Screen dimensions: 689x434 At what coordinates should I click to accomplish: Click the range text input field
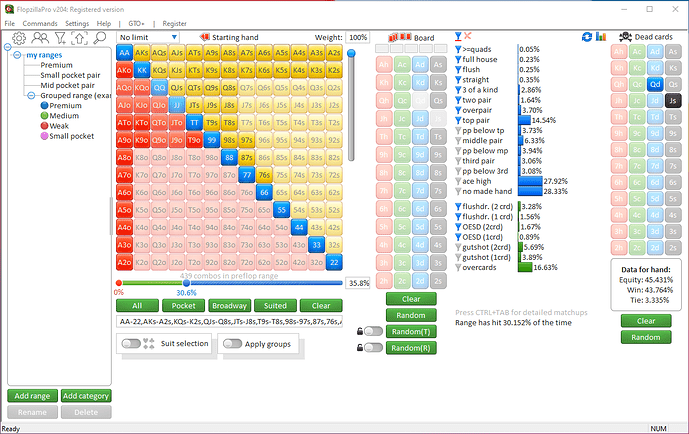229,322
